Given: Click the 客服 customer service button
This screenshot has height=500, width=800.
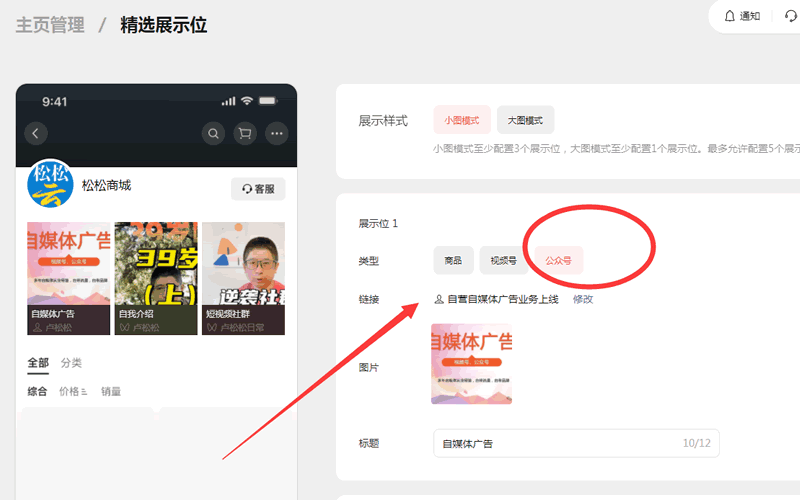Looking at the screenshot, I should click(x=258, y=189).
